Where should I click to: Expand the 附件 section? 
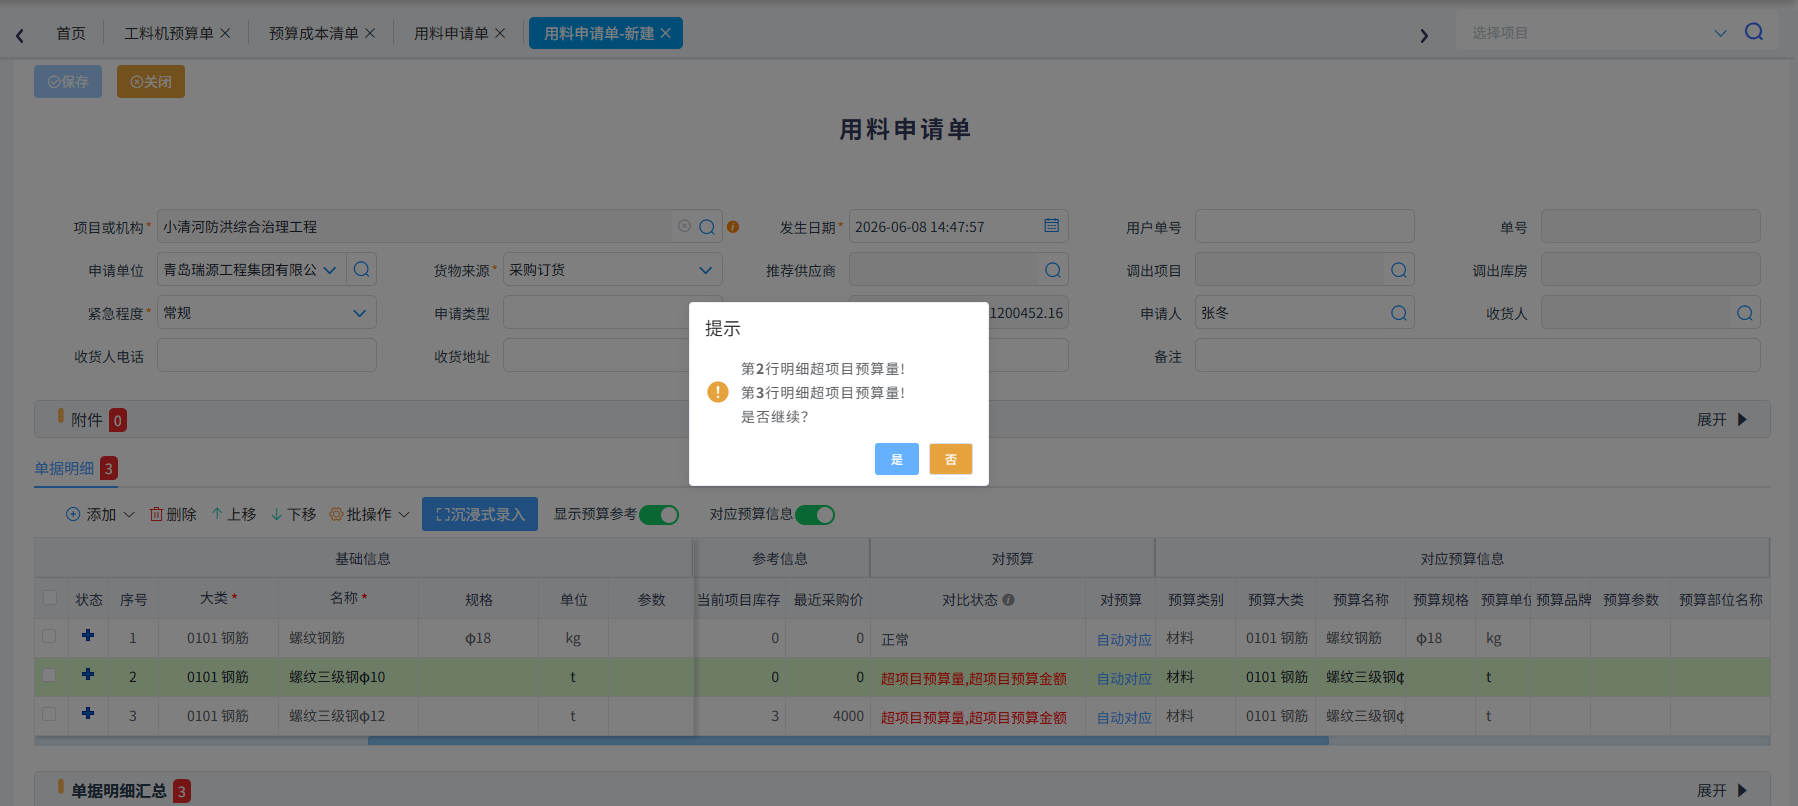point(1722,420)
